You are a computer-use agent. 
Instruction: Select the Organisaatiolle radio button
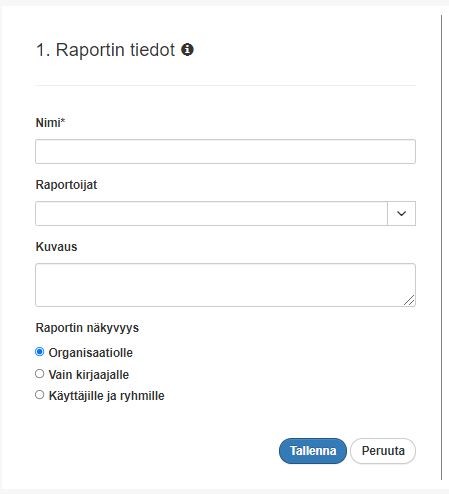tap(40, 352)
